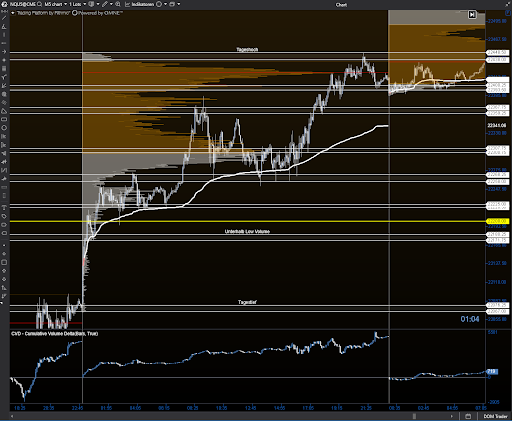Click the symbol search magnifier icon
The image size is (512, 421).
(x=40, y=4)
